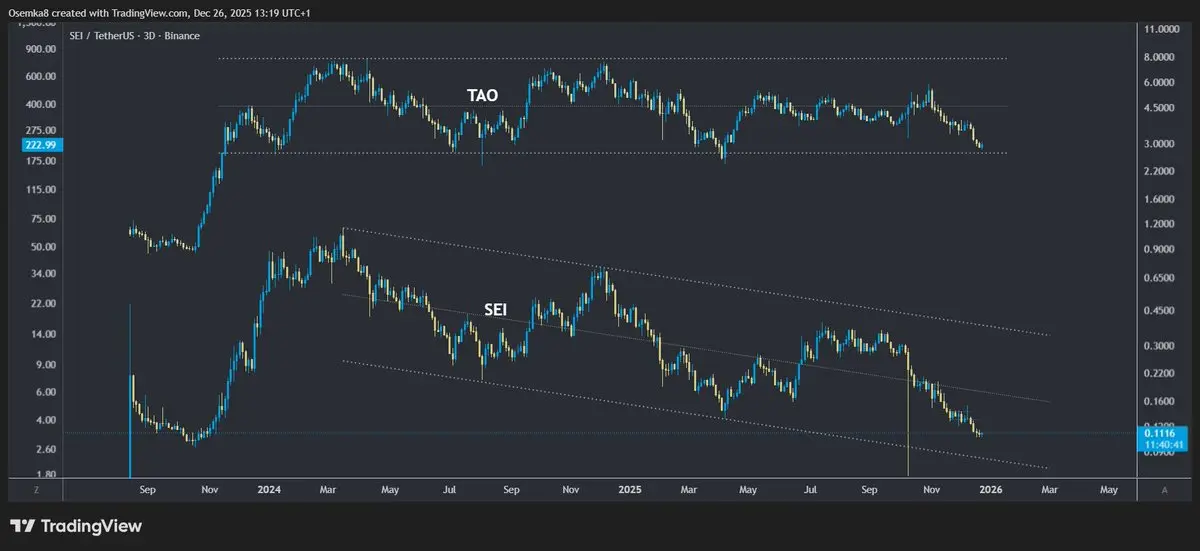This screenshot has height=551, width=1200.
Task: Click the TradingView logo icon
Action: click(22, 526)
